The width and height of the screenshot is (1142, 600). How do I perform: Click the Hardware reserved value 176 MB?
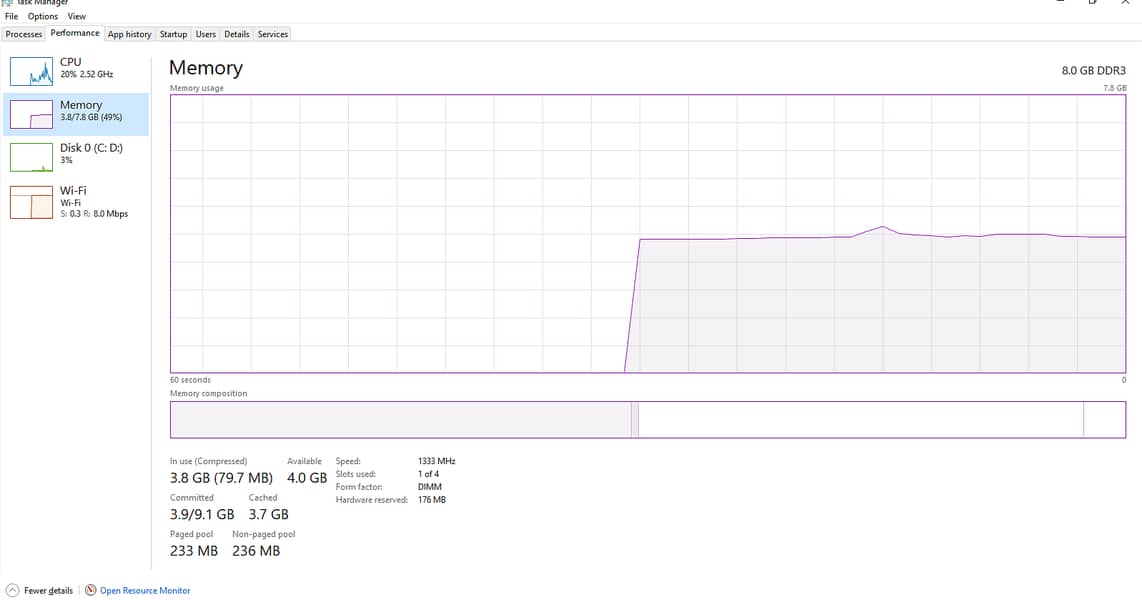coord(432,500)
